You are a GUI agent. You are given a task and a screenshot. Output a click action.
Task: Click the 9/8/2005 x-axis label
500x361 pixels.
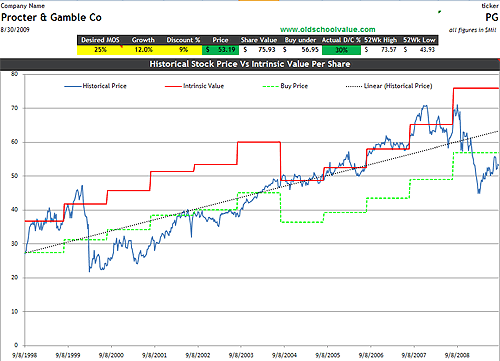[328, 355]
